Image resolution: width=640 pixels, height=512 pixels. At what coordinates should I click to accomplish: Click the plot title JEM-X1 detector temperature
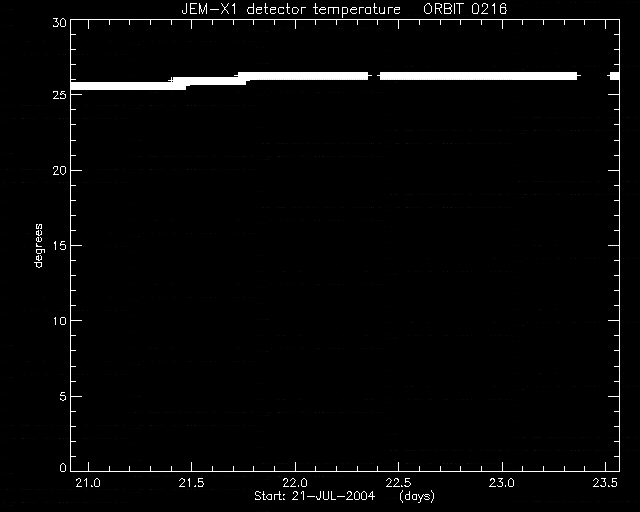pos(291,9)
